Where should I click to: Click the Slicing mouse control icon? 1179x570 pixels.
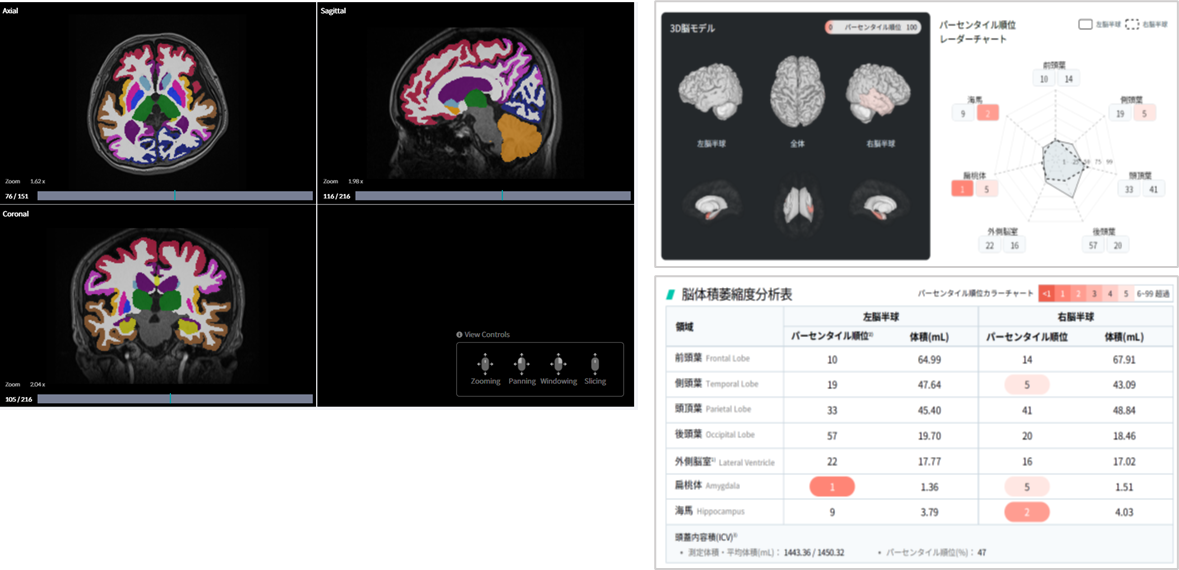[595, 364]
